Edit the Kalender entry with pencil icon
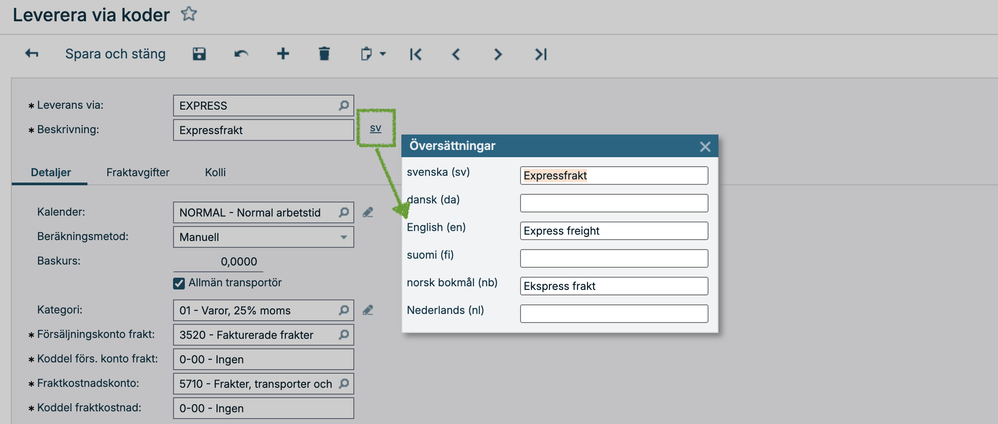Screen dimensions: 998x424 tap(368, 212)
